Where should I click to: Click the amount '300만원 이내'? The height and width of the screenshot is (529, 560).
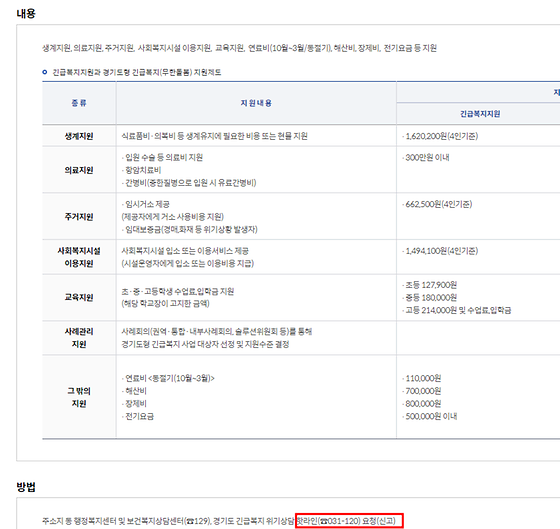pos(427,158)
